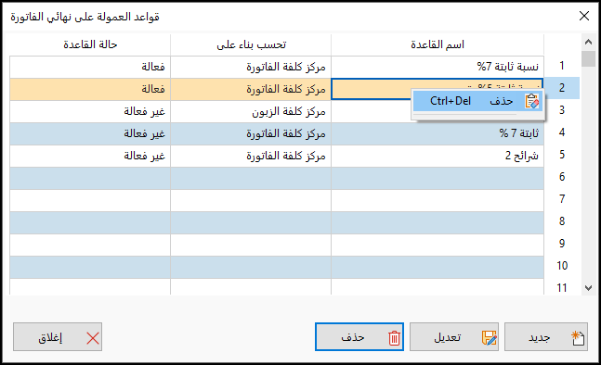Click the trash icon on حذف button
The width and height of the screenshot is (601, 365).
[394, 338]
